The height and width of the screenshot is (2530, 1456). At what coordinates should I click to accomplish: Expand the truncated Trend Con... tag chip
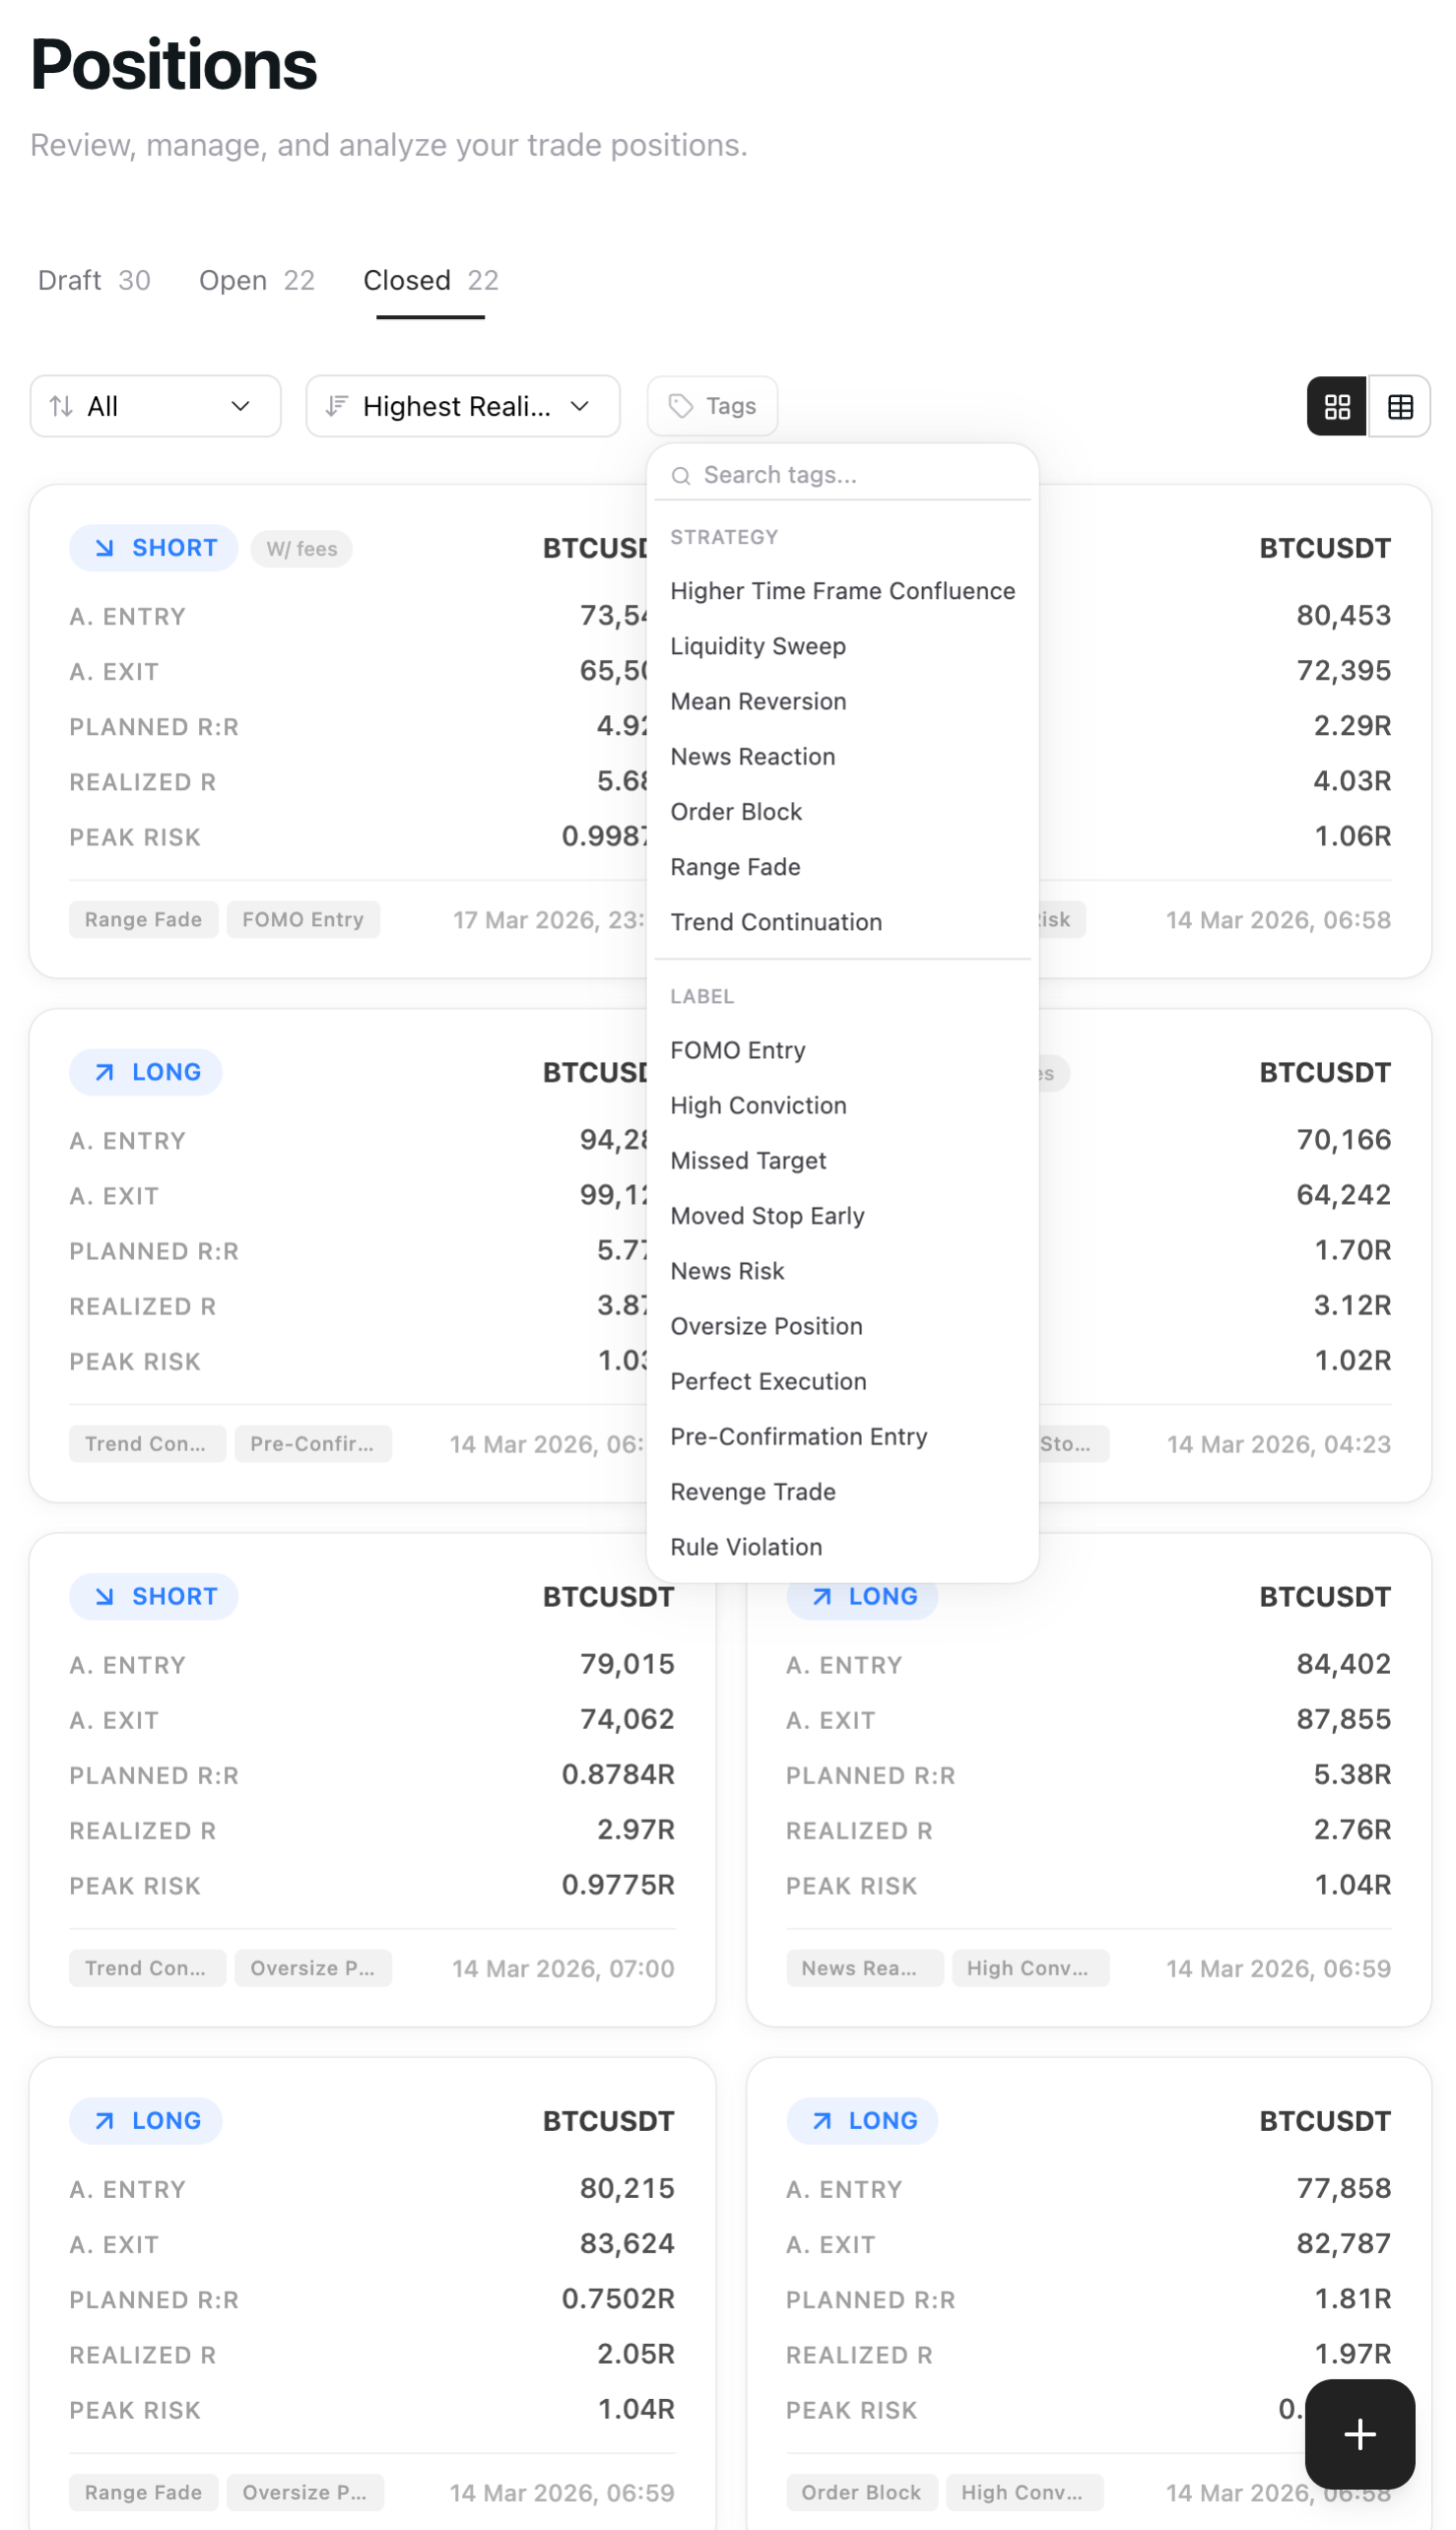146,1444
